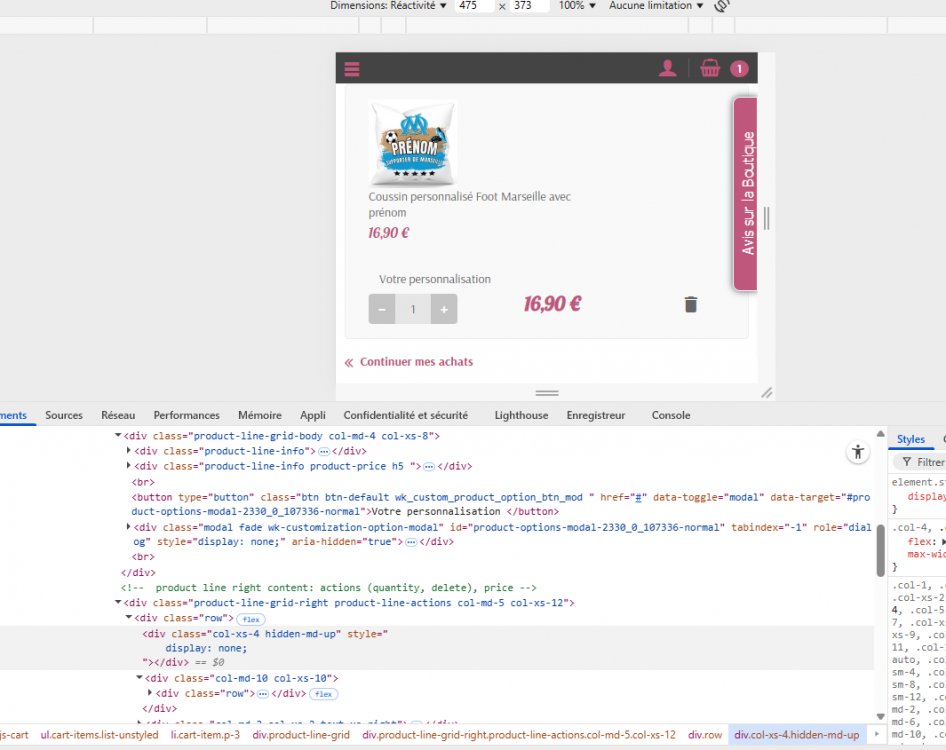946x750 pixels.
Task: Switch to the Mémoire tab
Action: point(259,415)
